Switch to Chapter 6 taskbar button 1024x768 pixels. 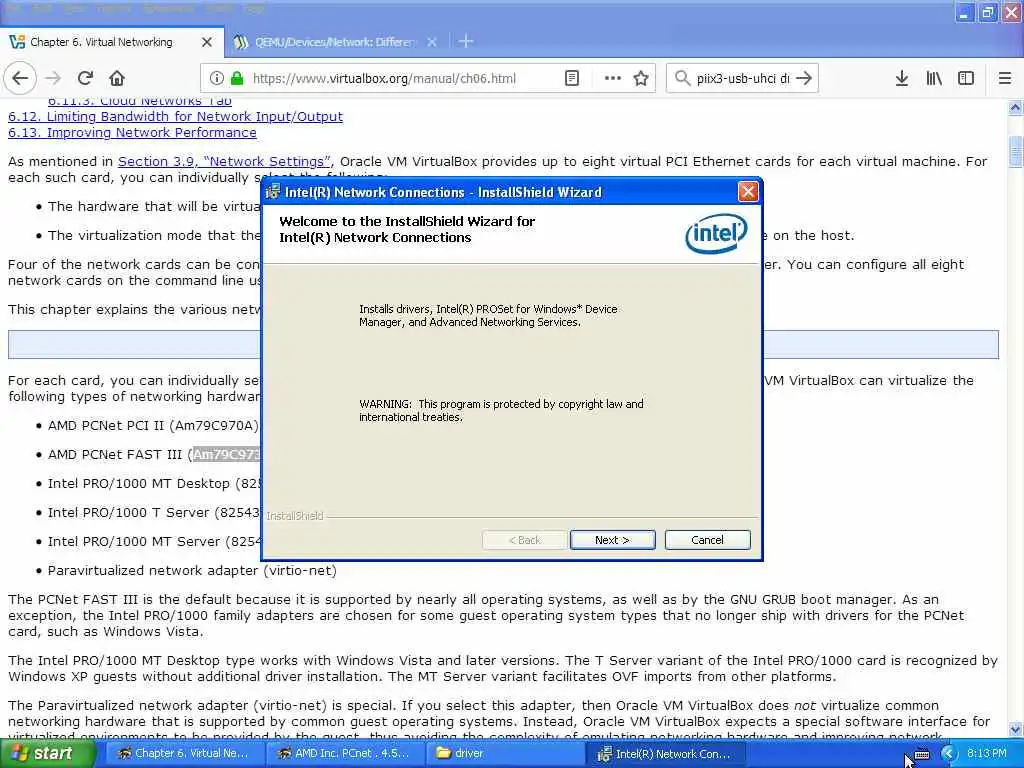[183, 754]
